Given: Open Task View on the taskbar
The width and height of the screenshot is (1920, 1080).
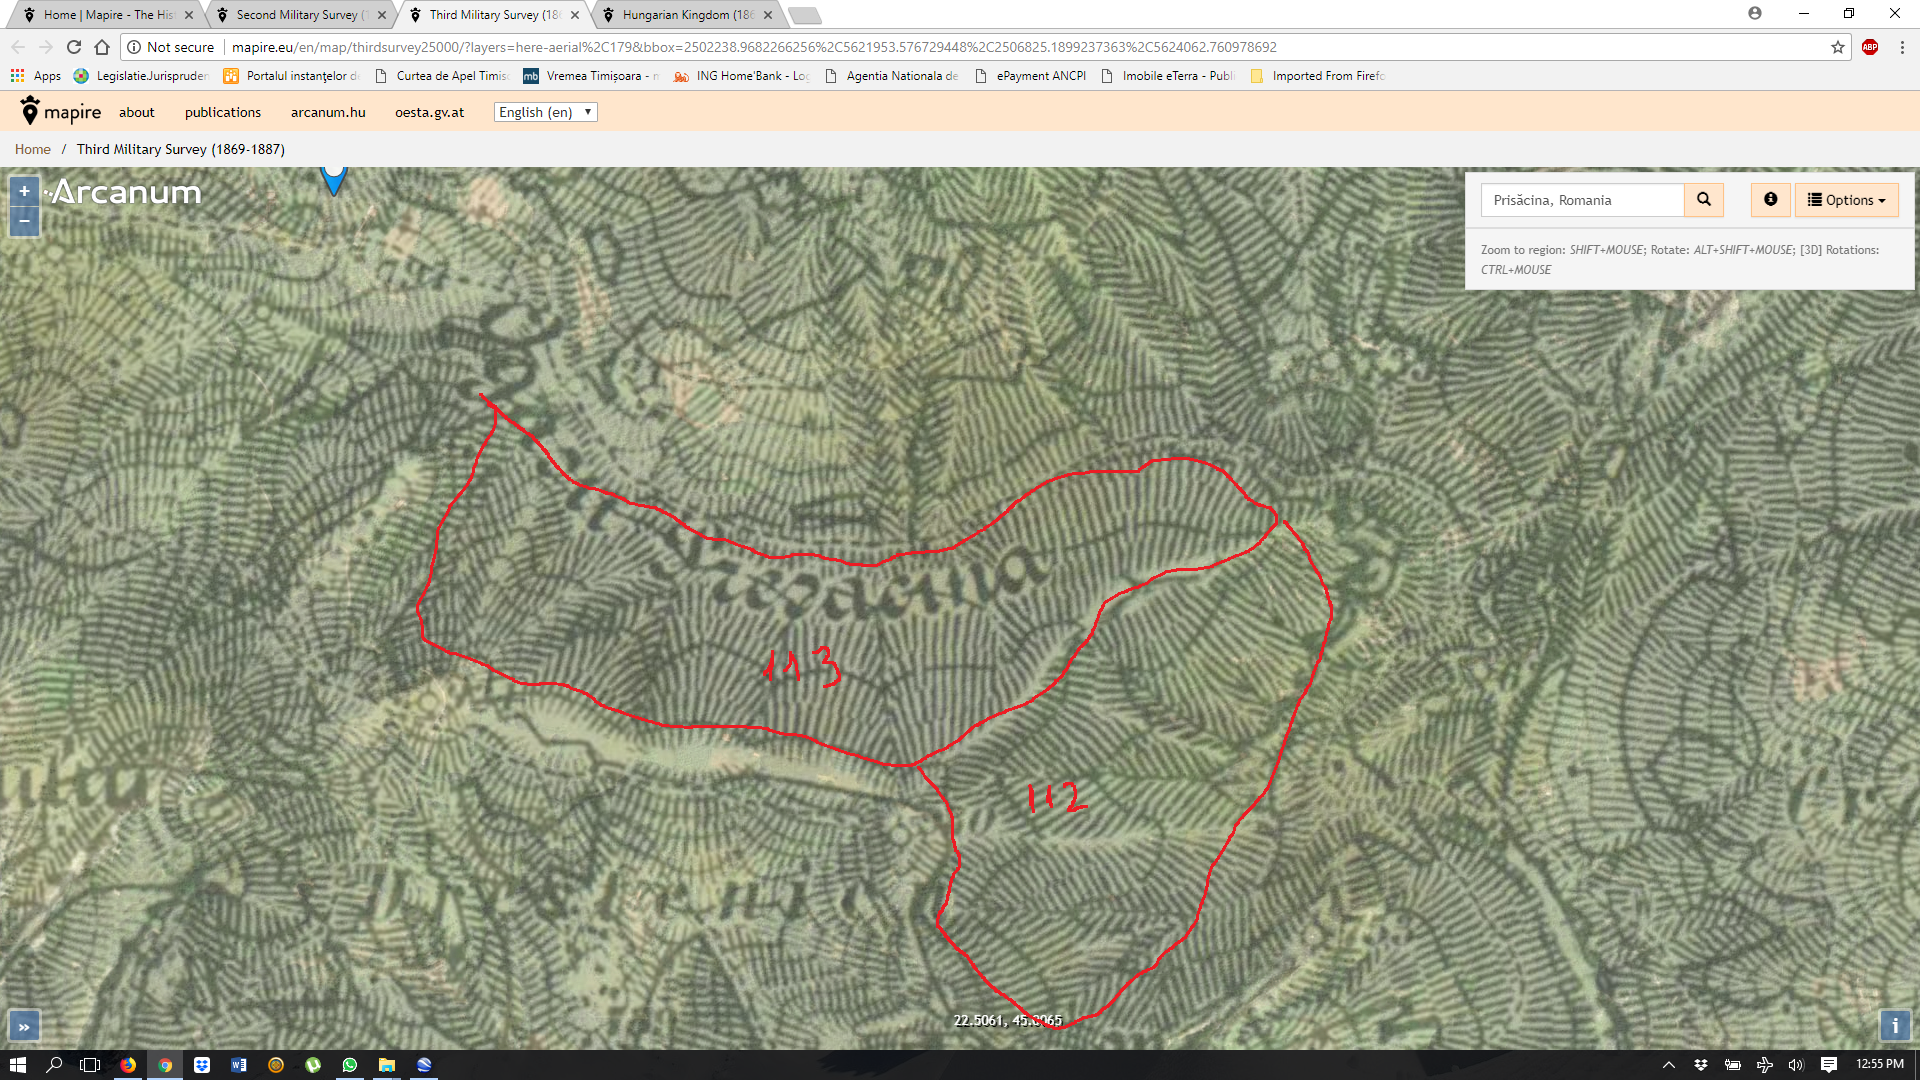Looking at the screenshot, I should click(90, 1065).
